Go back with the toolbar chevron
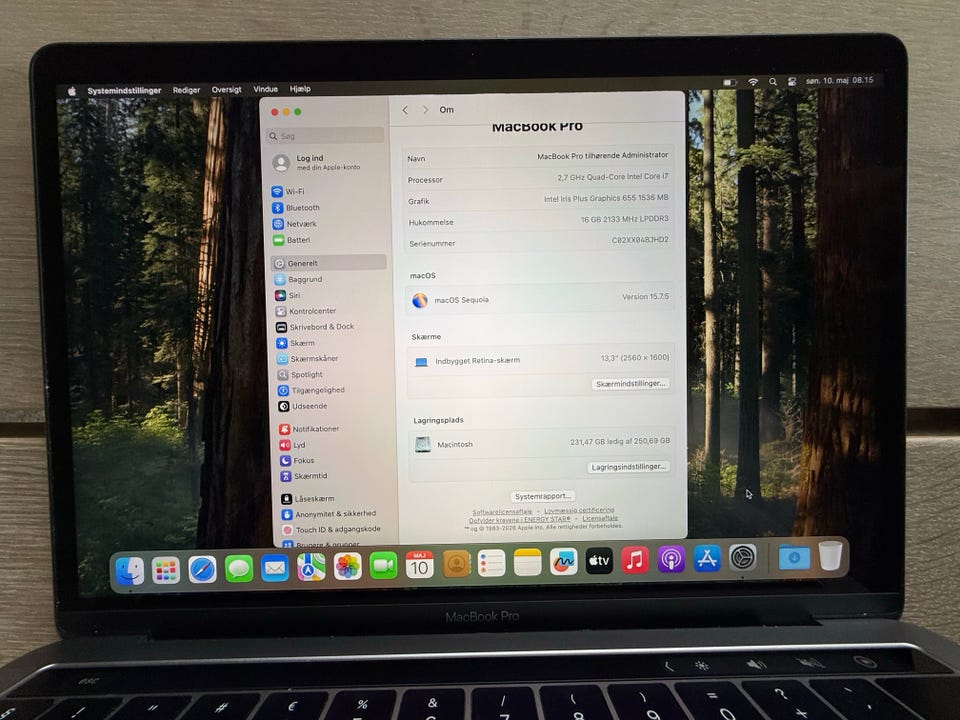 coord(405,110)
